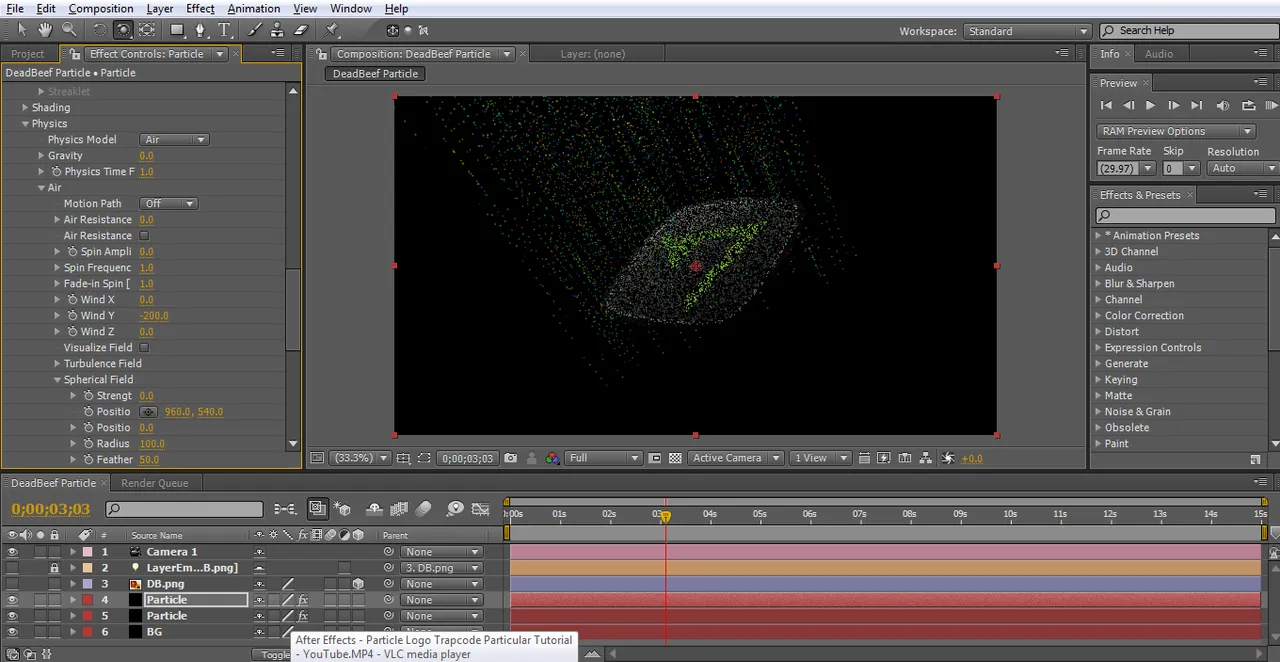
Task: Open the Composition menu
Action: click(x=101, y=9)
